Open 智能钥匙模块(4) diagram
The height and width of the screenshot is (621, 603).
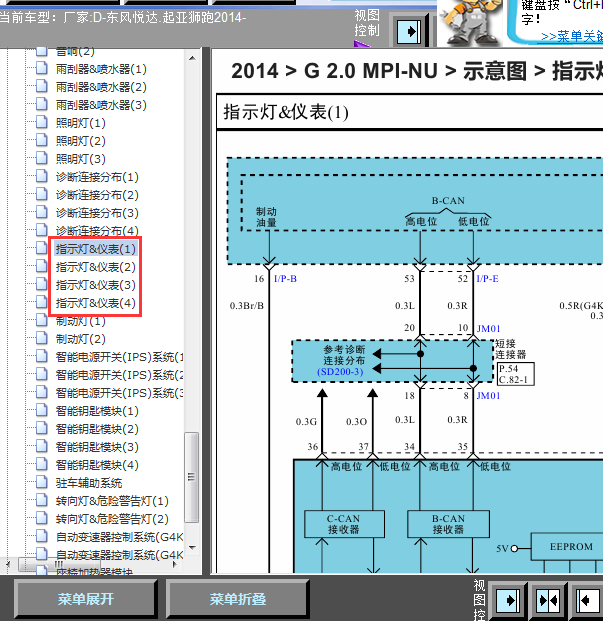[x=97, y=465]
